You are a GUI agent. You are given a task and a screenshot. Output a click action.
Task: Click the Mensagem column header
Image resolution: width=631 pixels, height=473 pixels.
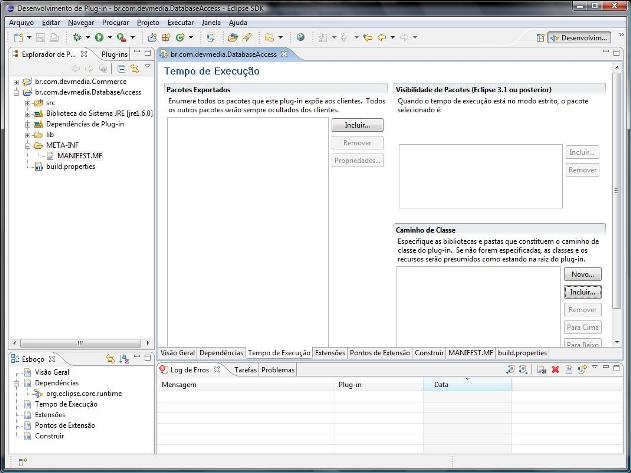[245, 384]
